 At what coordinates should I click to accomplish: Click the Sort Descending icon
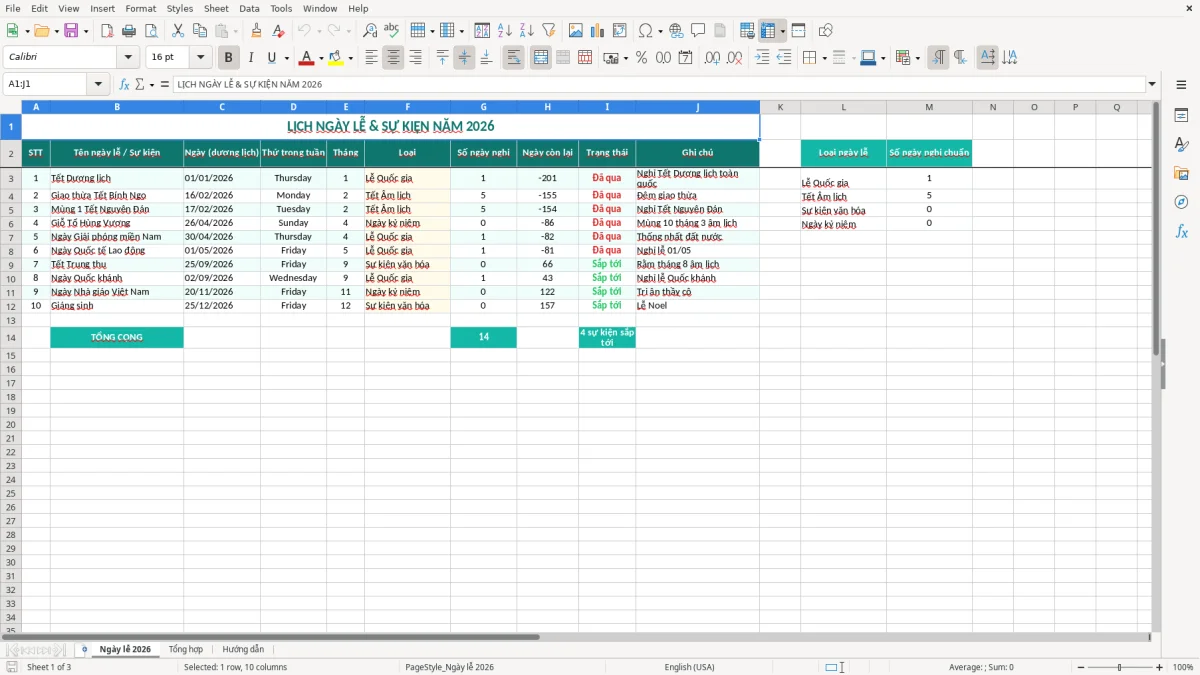click(x=526, y=31)
